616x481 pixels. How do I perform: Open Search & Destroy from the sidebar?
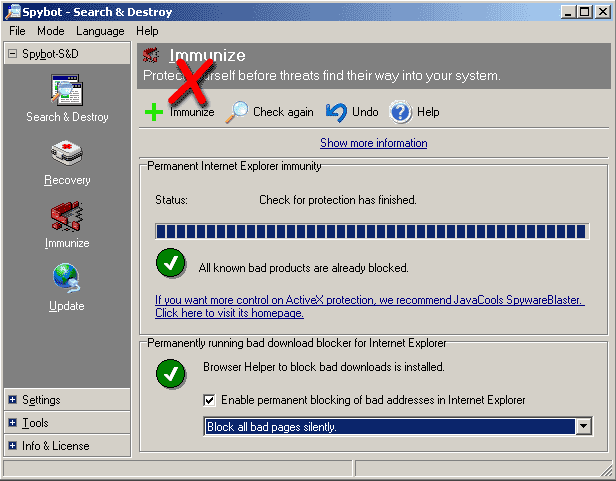pos(67,92)
